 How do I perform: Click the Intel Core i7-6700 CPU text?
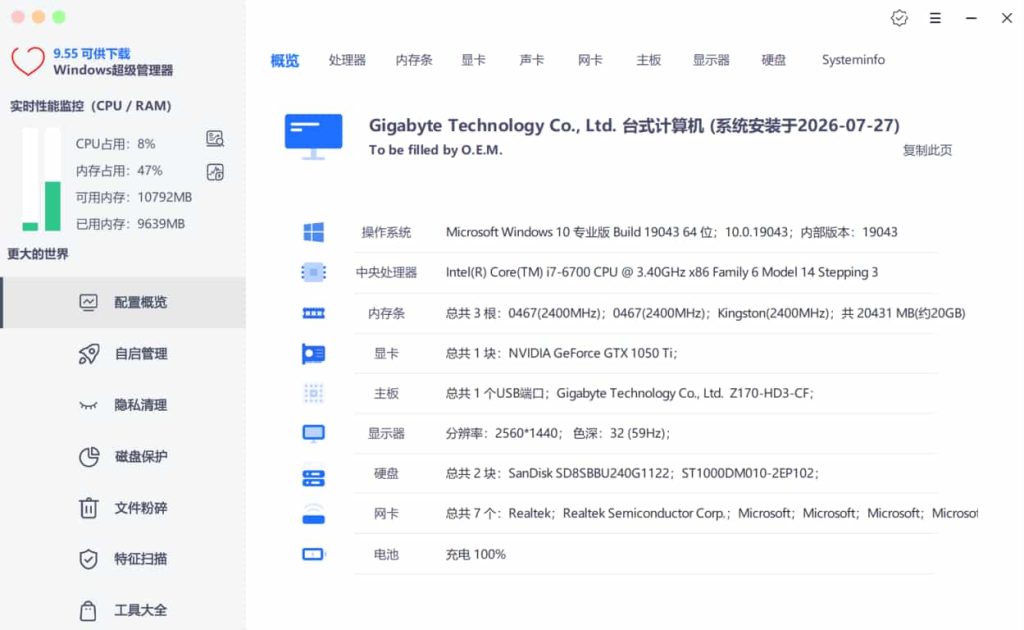click(x=662, y=272)
